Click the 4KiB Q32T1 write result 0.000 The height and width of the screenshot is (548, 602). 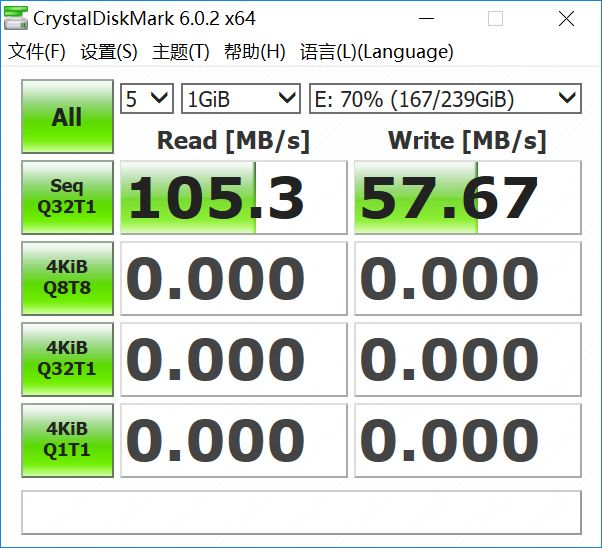coord(468,359)
